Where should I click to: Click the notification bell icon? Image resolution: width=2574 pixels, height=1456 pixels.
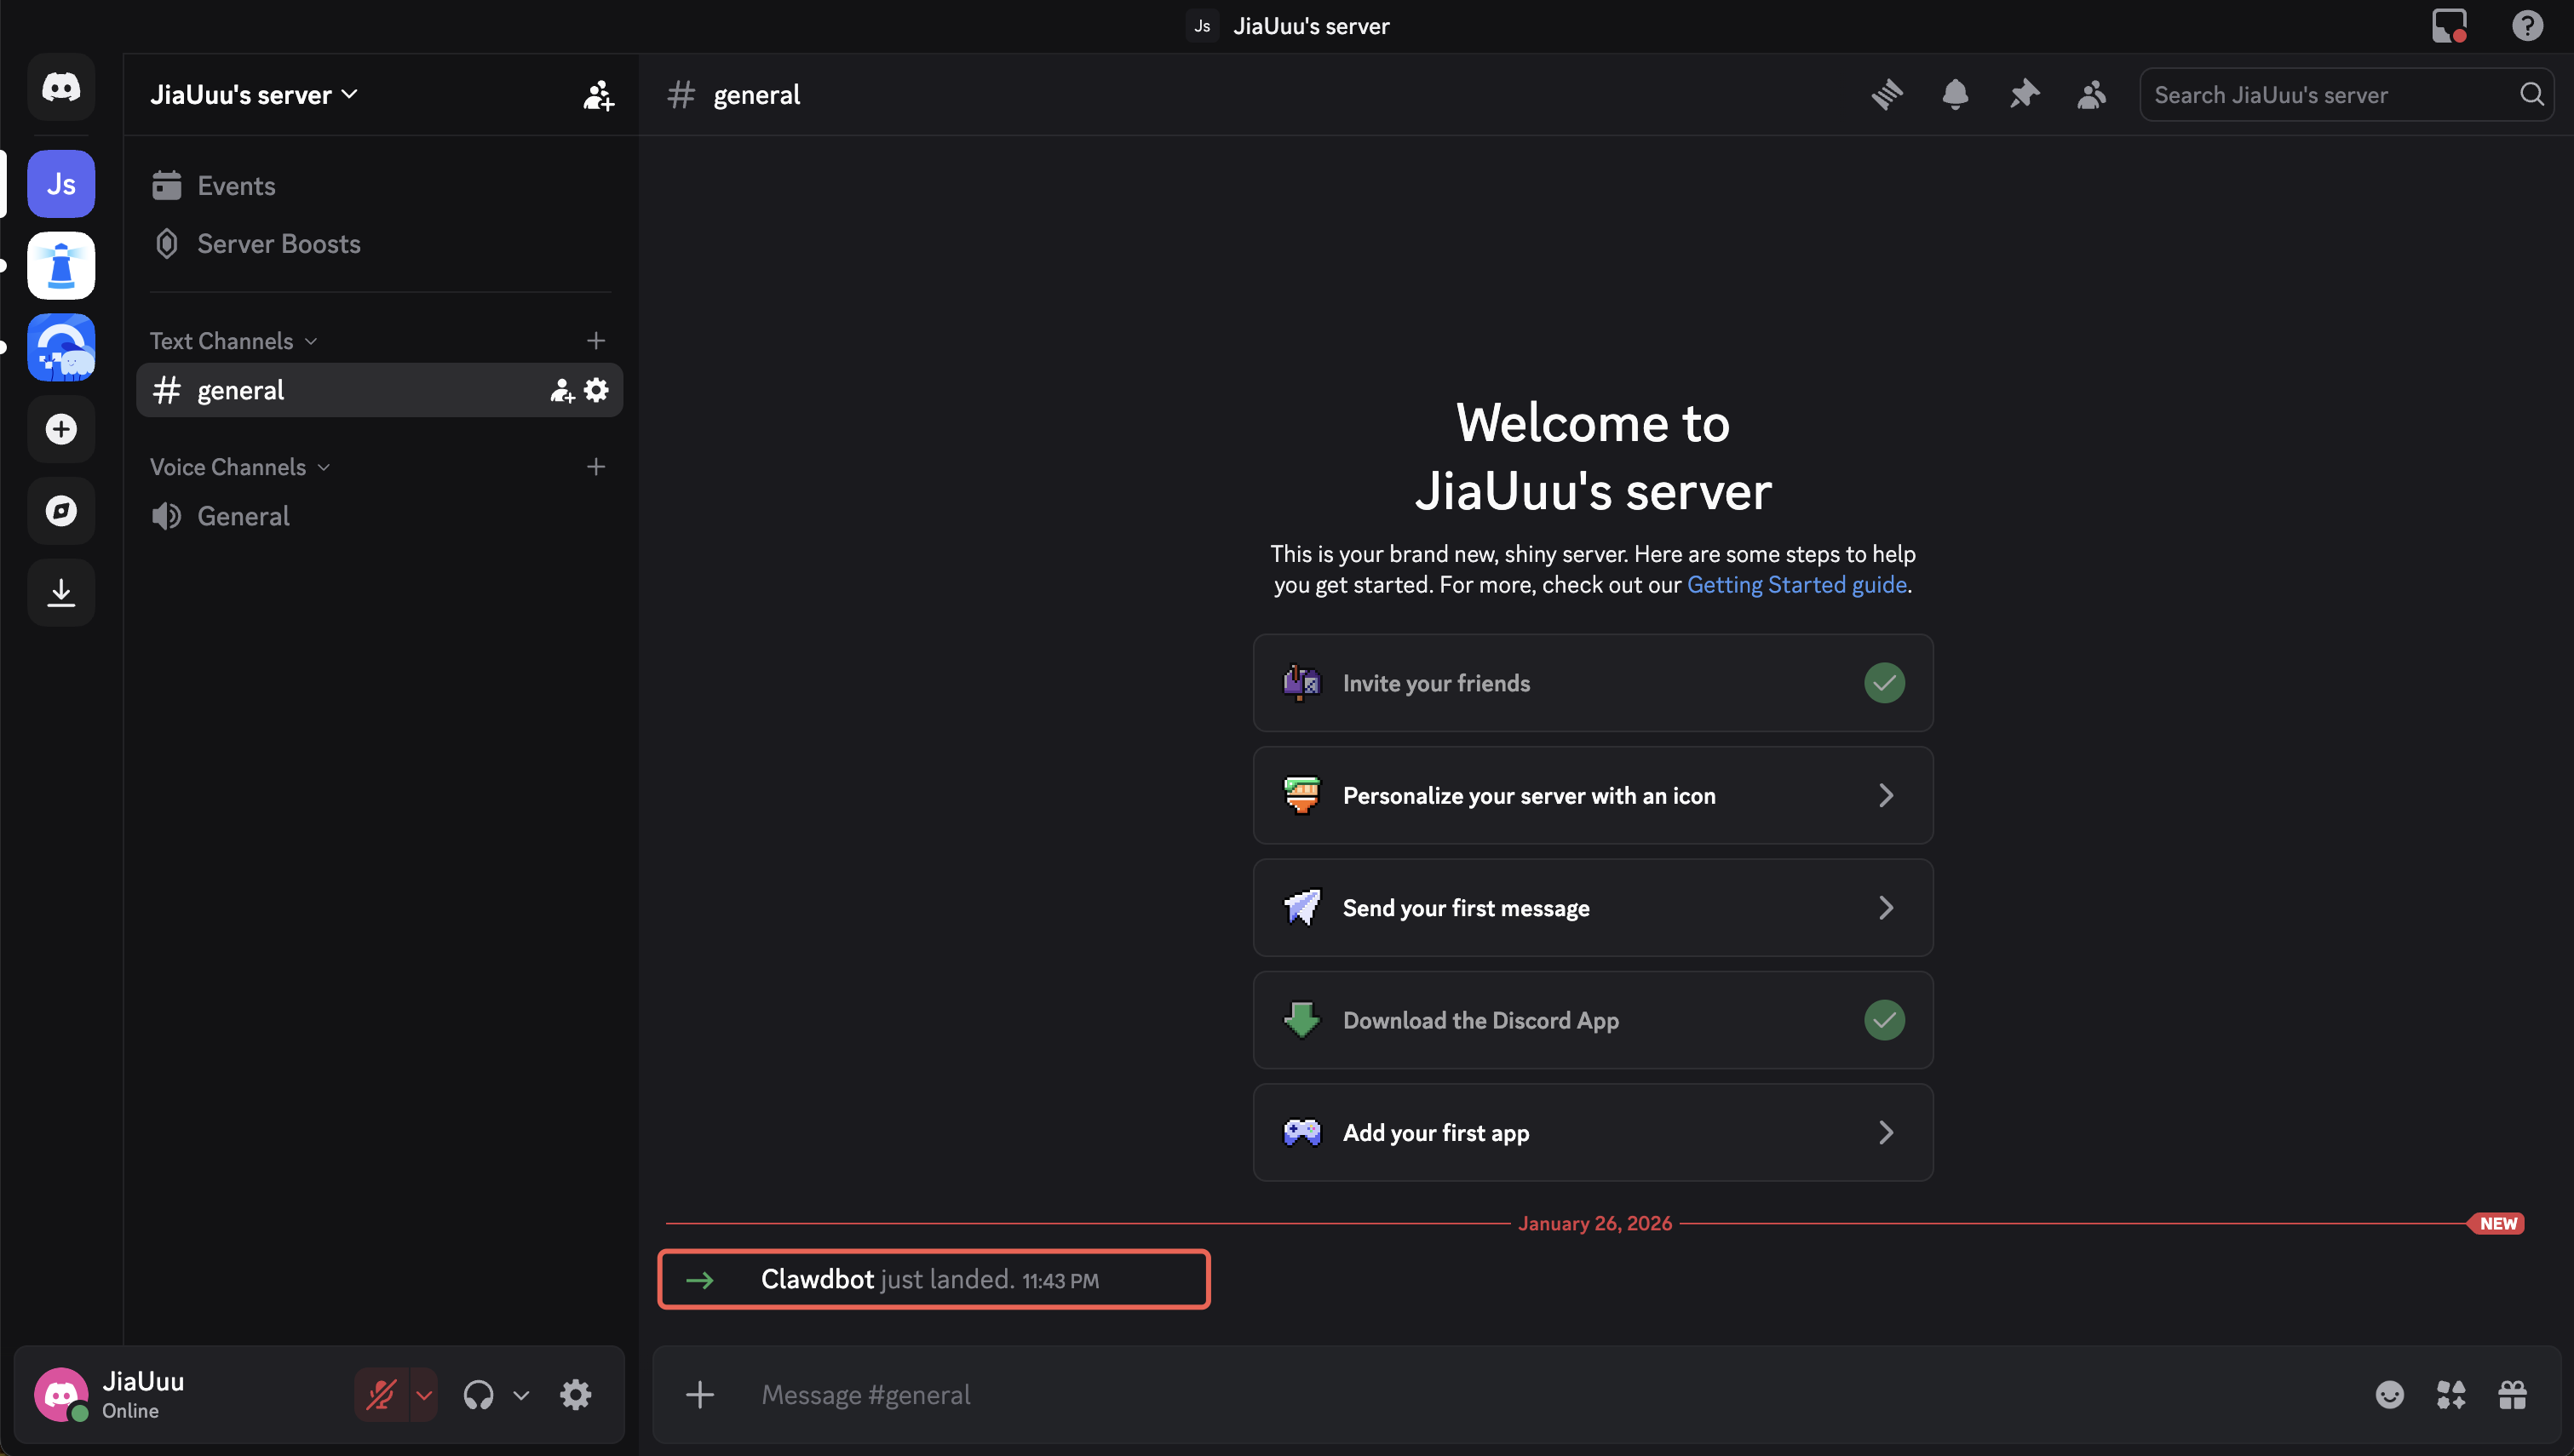[1955, 95]
